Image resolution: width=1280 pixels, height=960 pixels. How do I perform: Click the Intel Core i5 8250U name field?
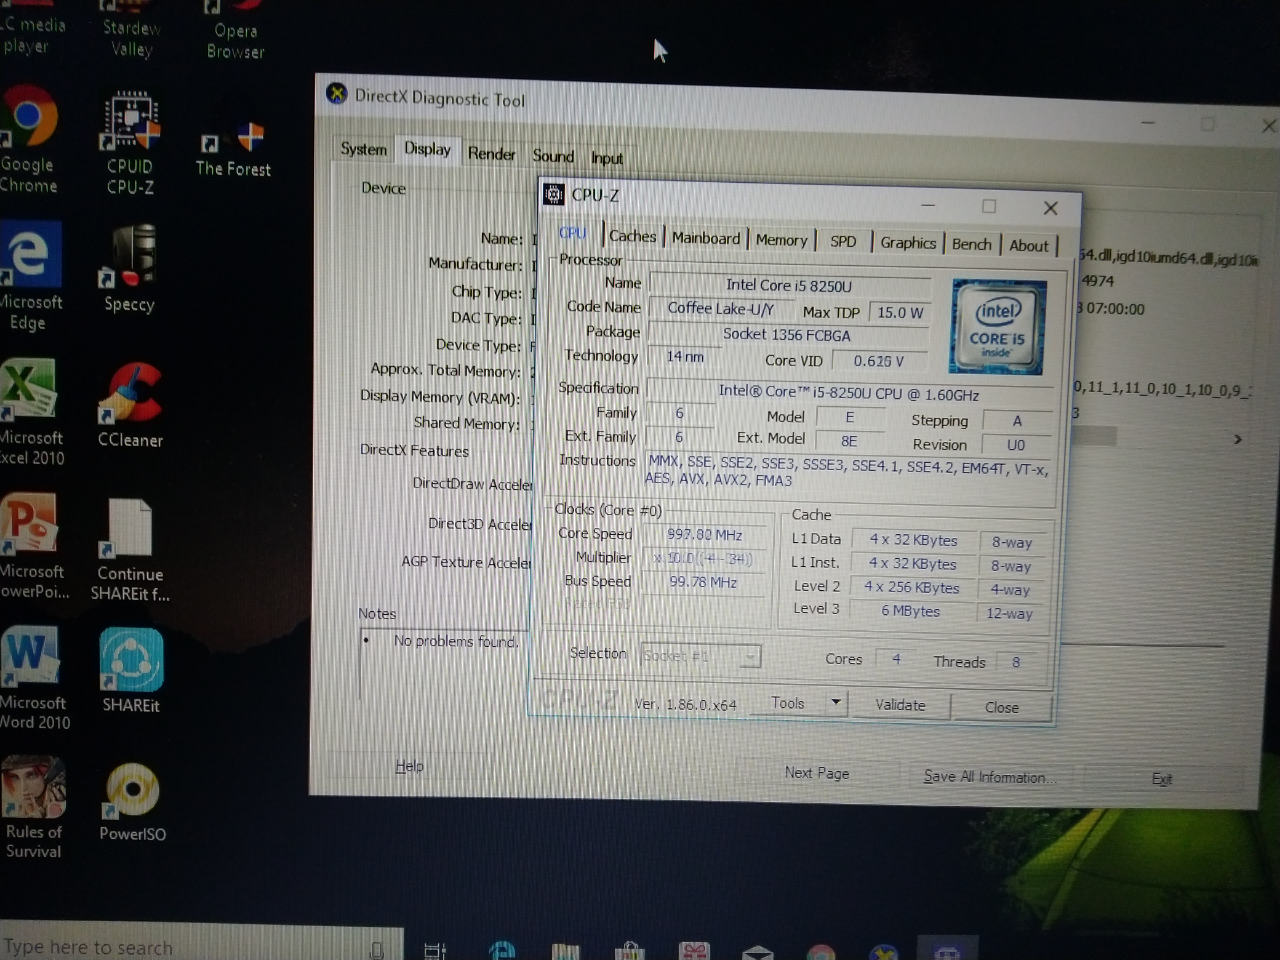click(x=789, y=285)
